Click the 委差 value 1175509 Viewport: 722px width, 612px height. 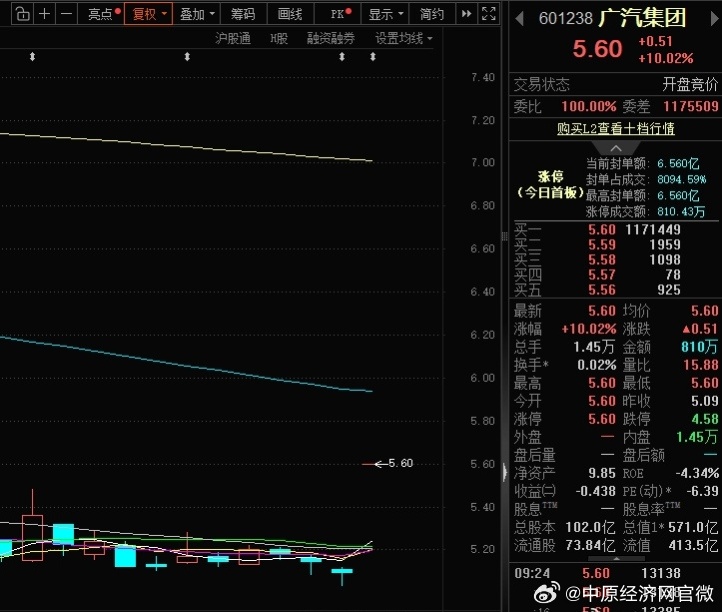[690, 106]
